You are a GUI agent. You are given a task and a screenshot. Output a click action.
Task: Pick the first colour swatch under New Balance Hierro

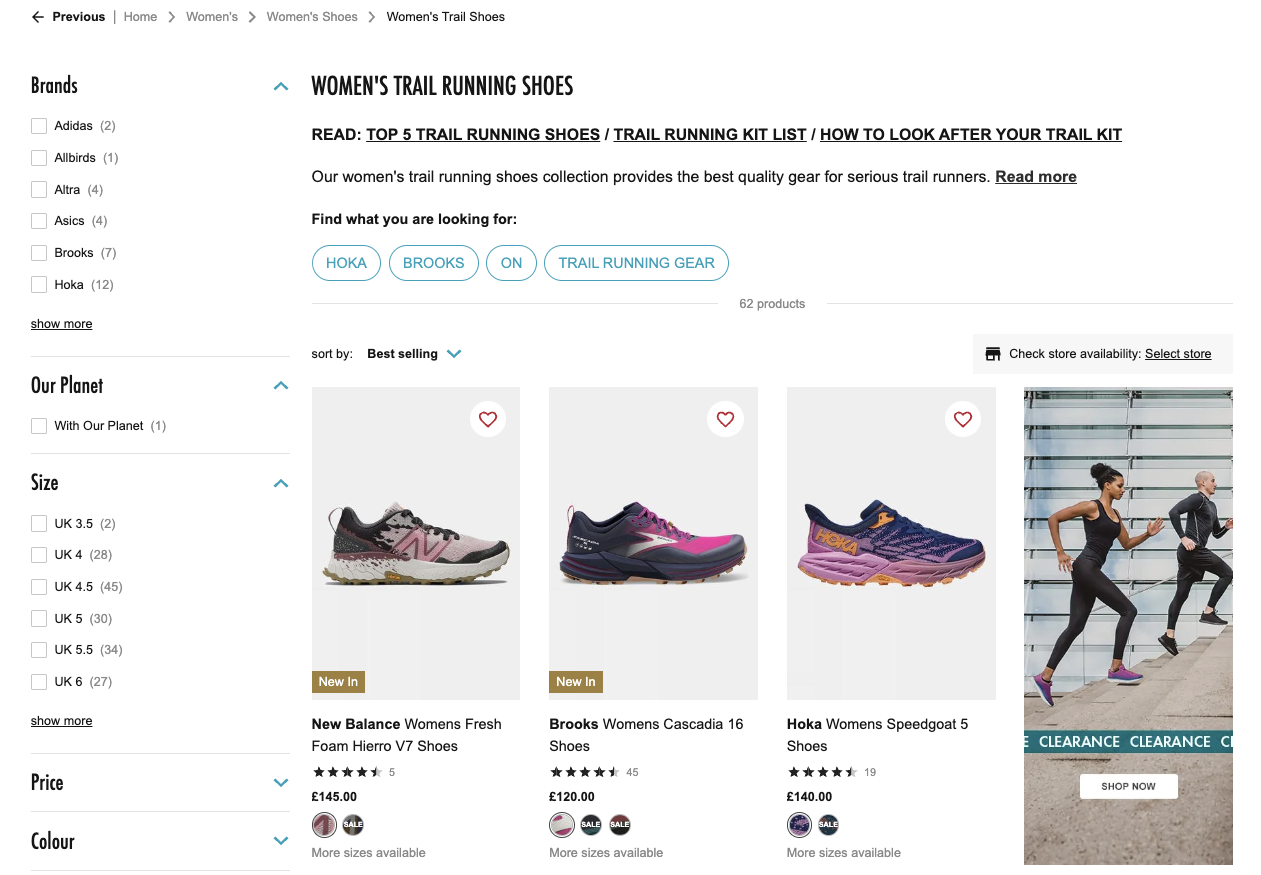(324, 825)
